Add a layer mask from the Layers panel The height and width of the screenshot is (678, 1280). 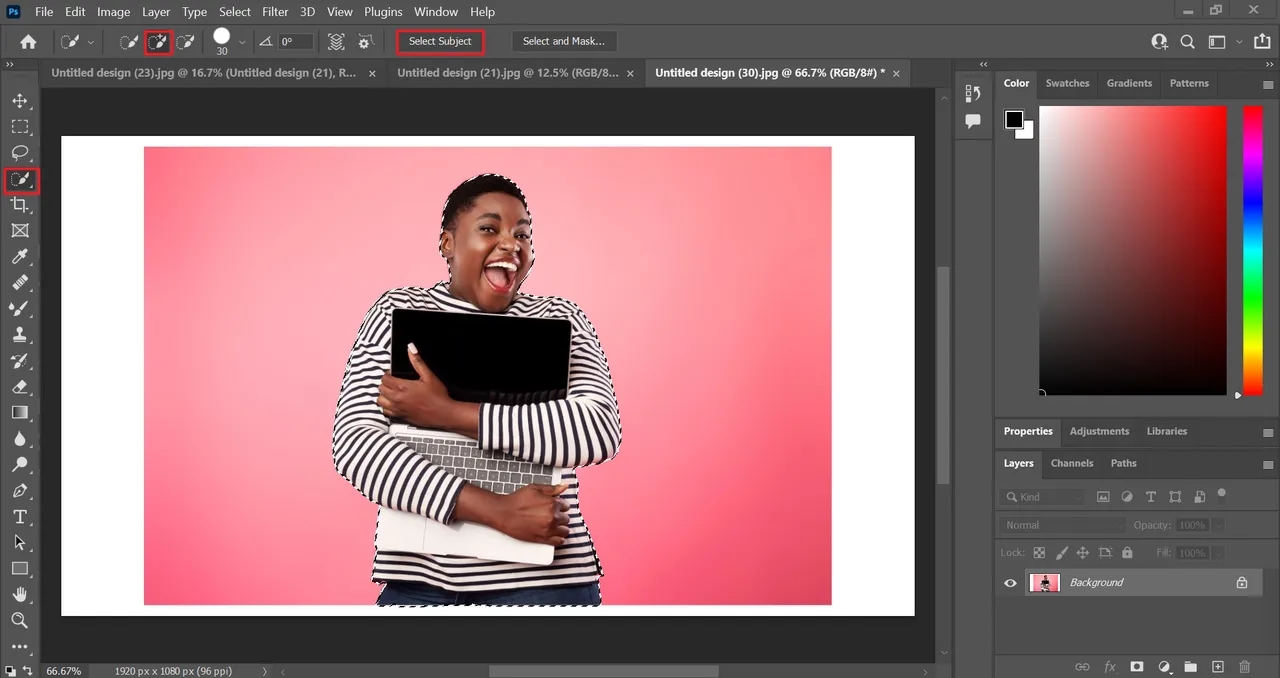(1137, 666)
